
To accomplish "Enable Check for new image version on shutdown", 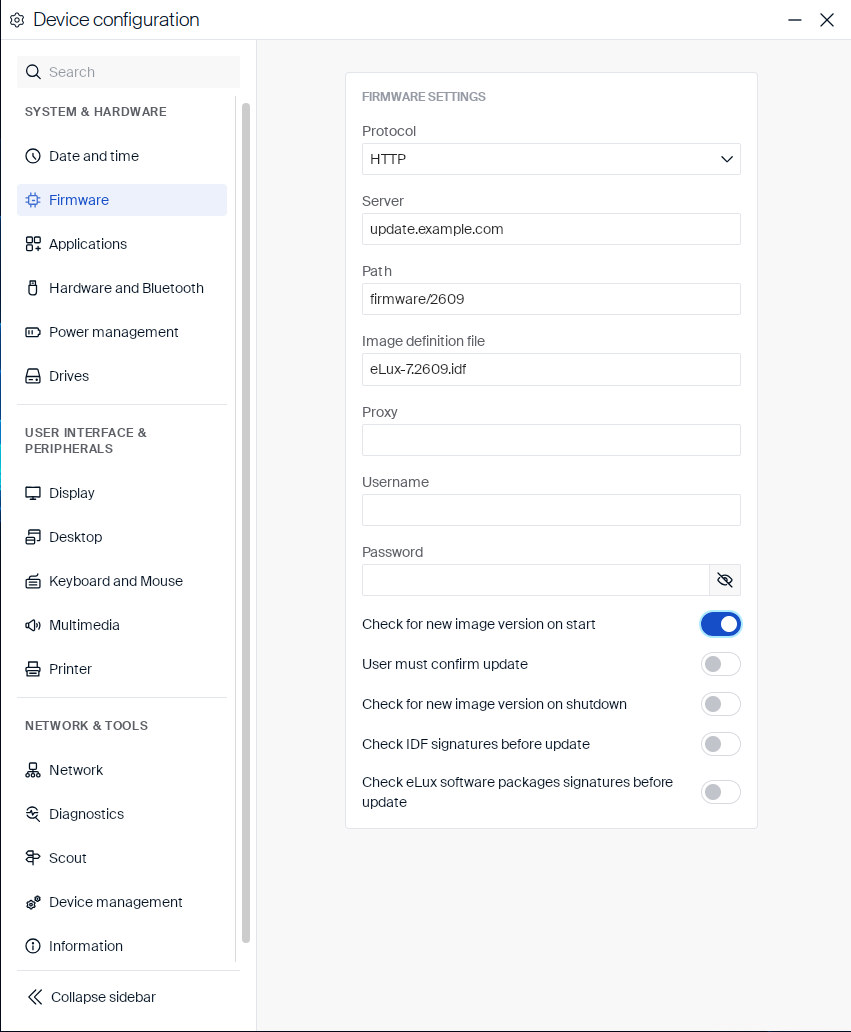I will [721, 704].
